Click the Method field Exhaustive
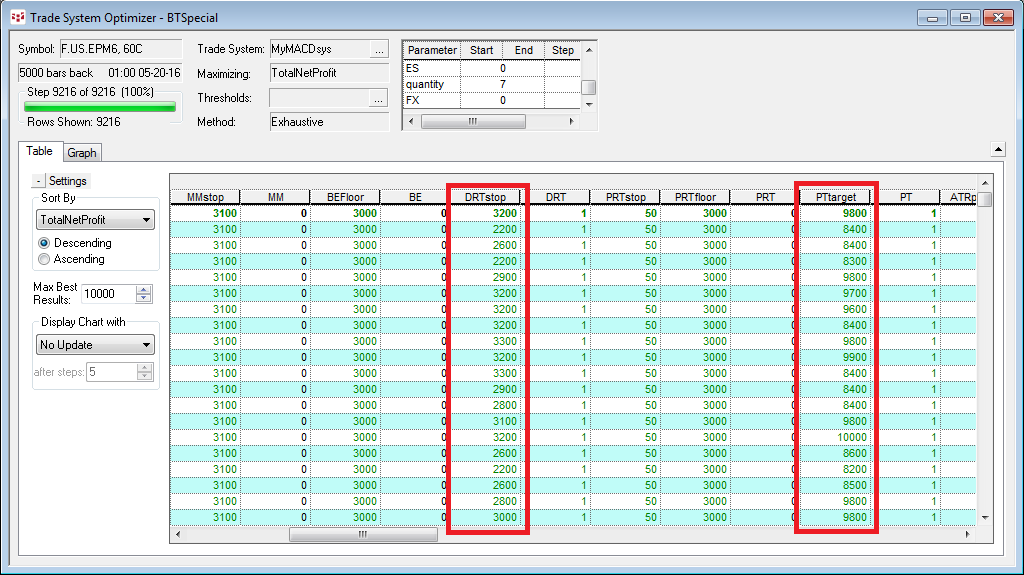1024x575 pixels. 329,122
